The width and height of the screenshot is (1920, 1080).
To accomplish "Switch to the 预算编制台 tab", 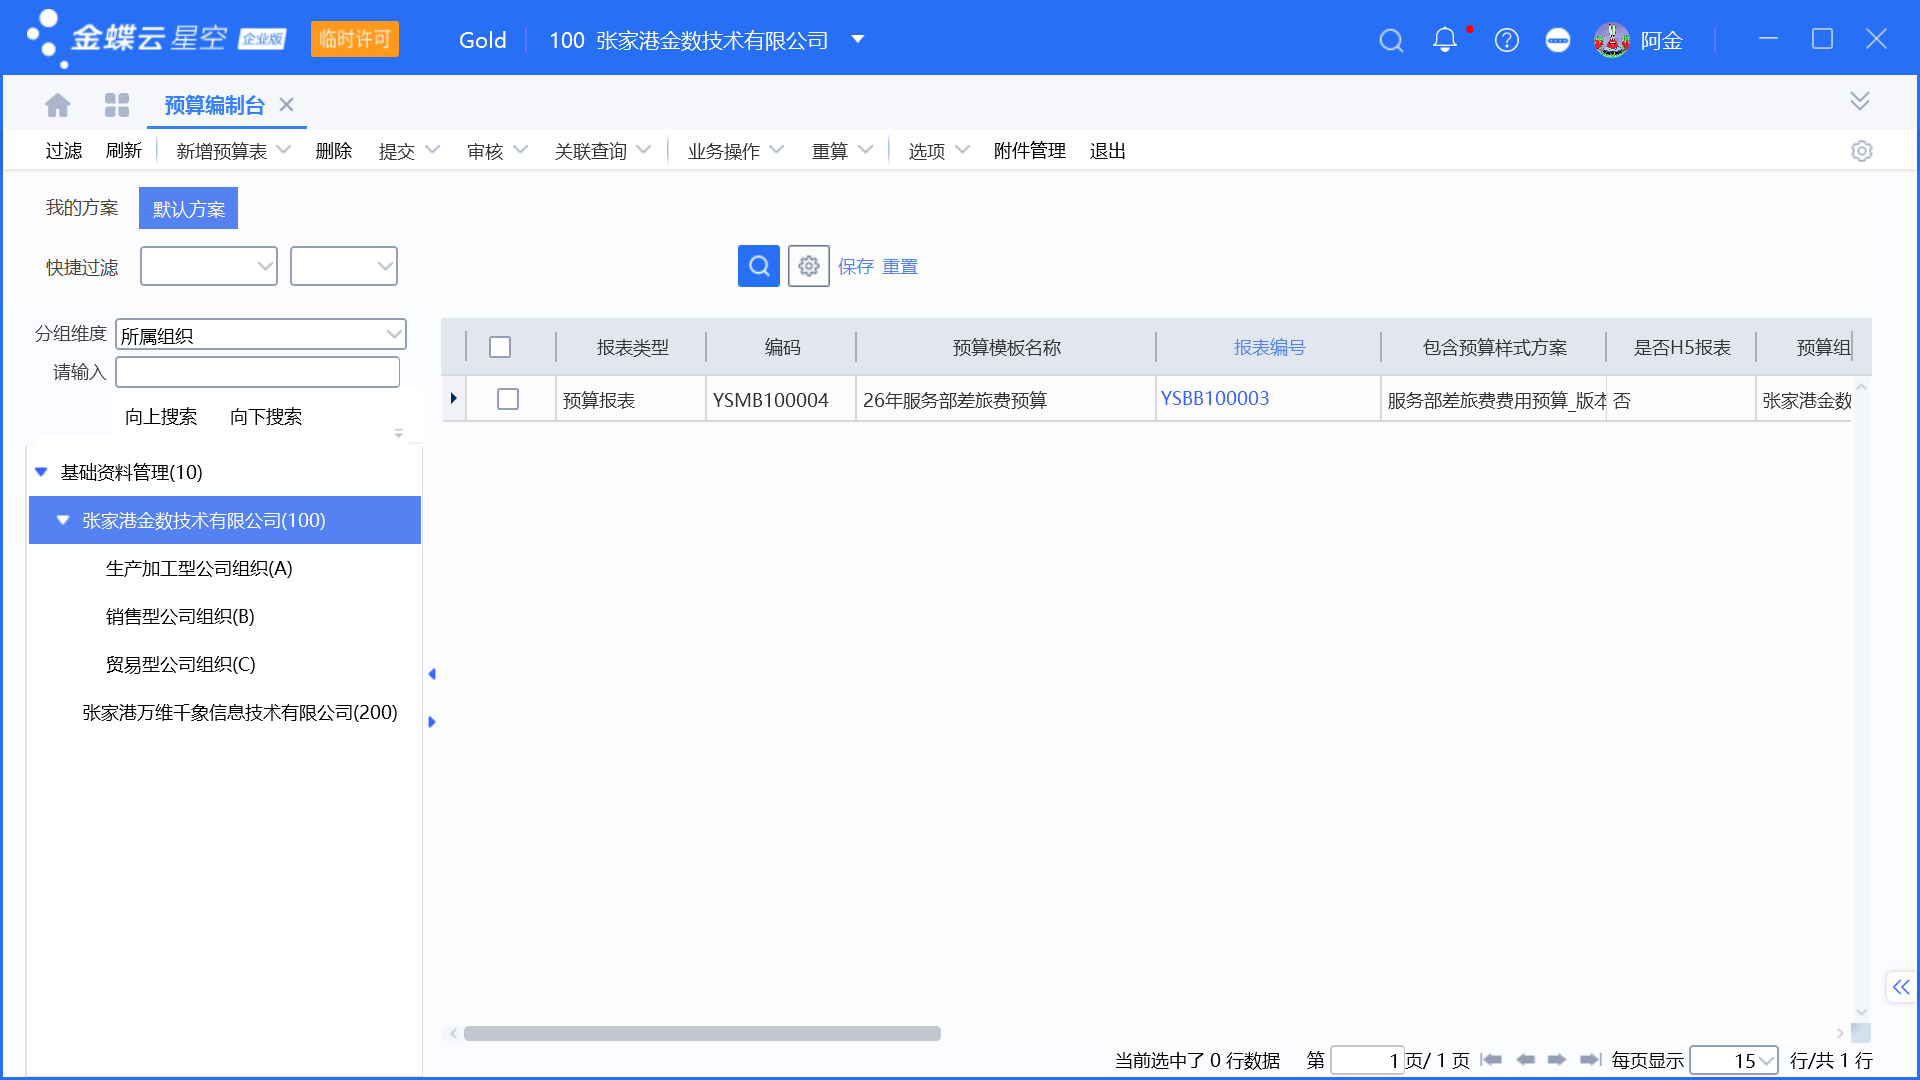I will click(215, 105).
